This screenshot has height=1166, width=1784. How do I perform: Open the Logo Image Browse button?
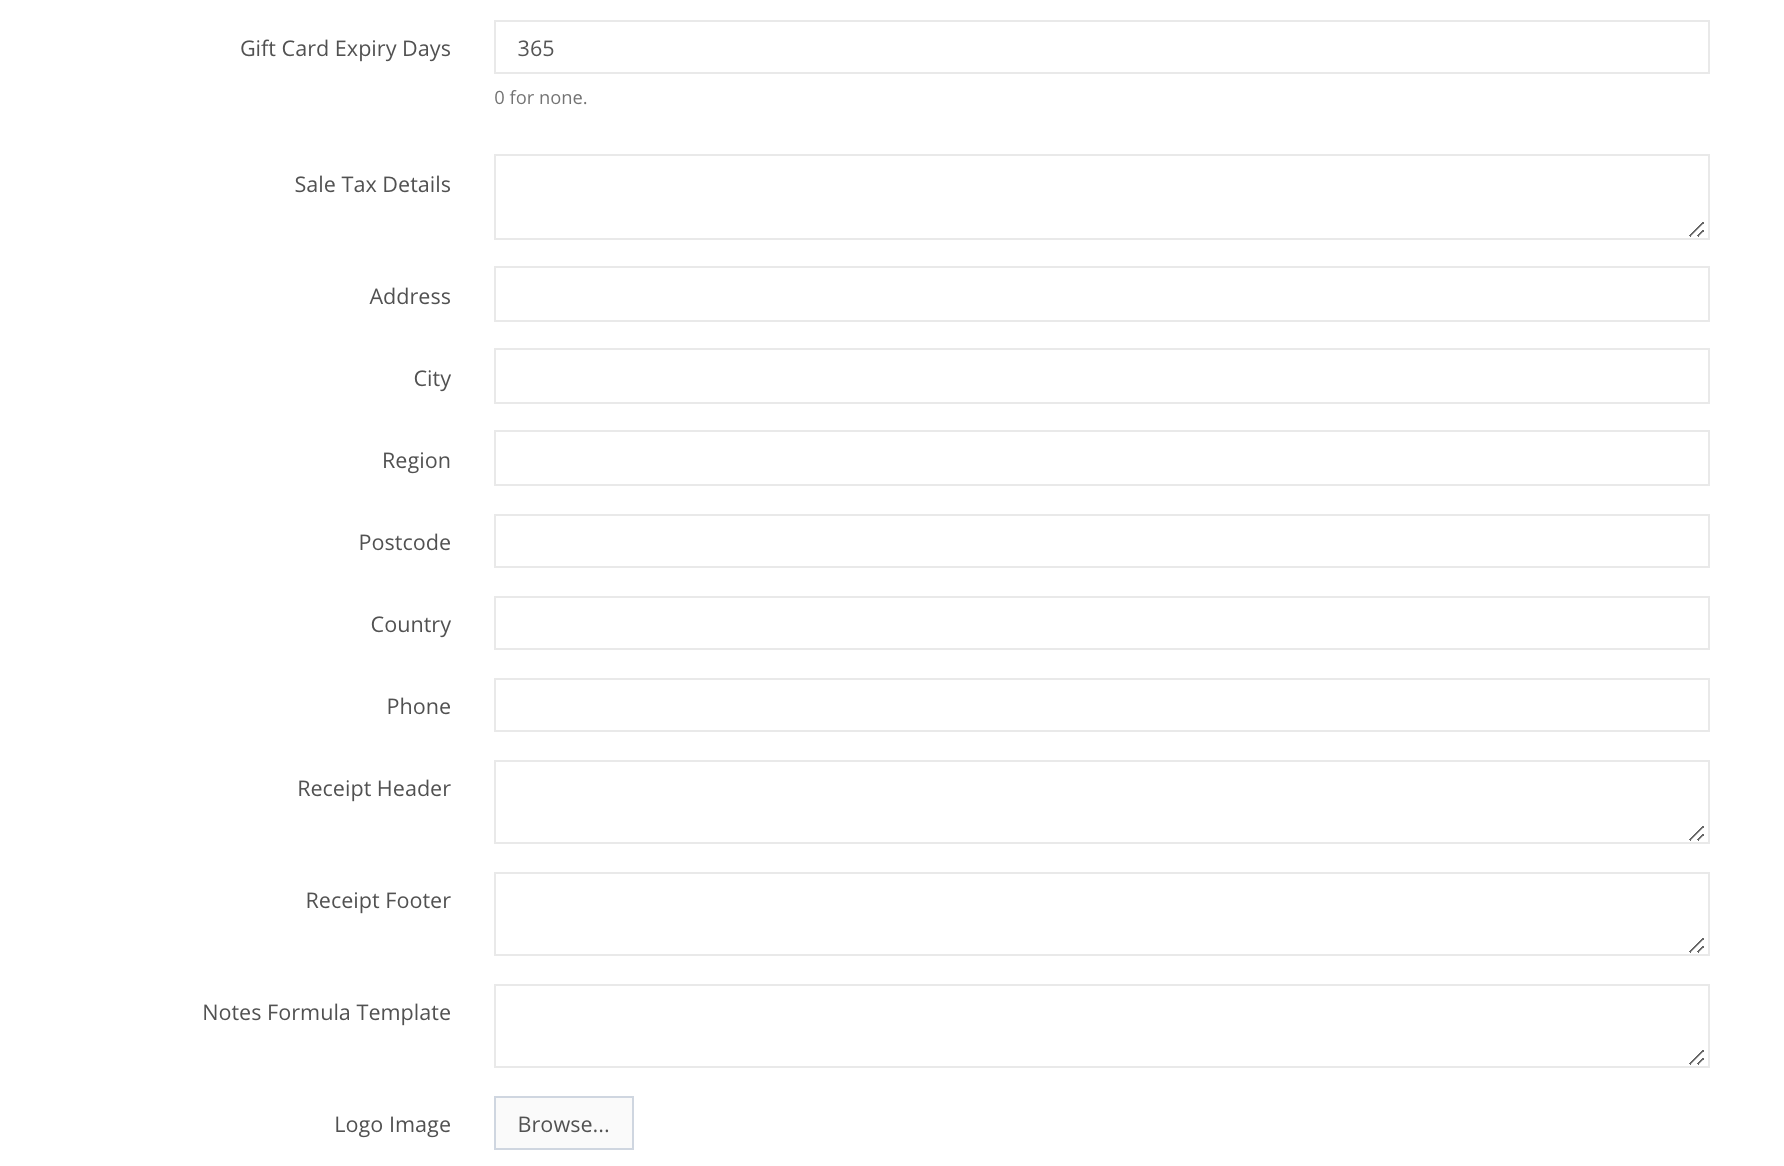564,1123
